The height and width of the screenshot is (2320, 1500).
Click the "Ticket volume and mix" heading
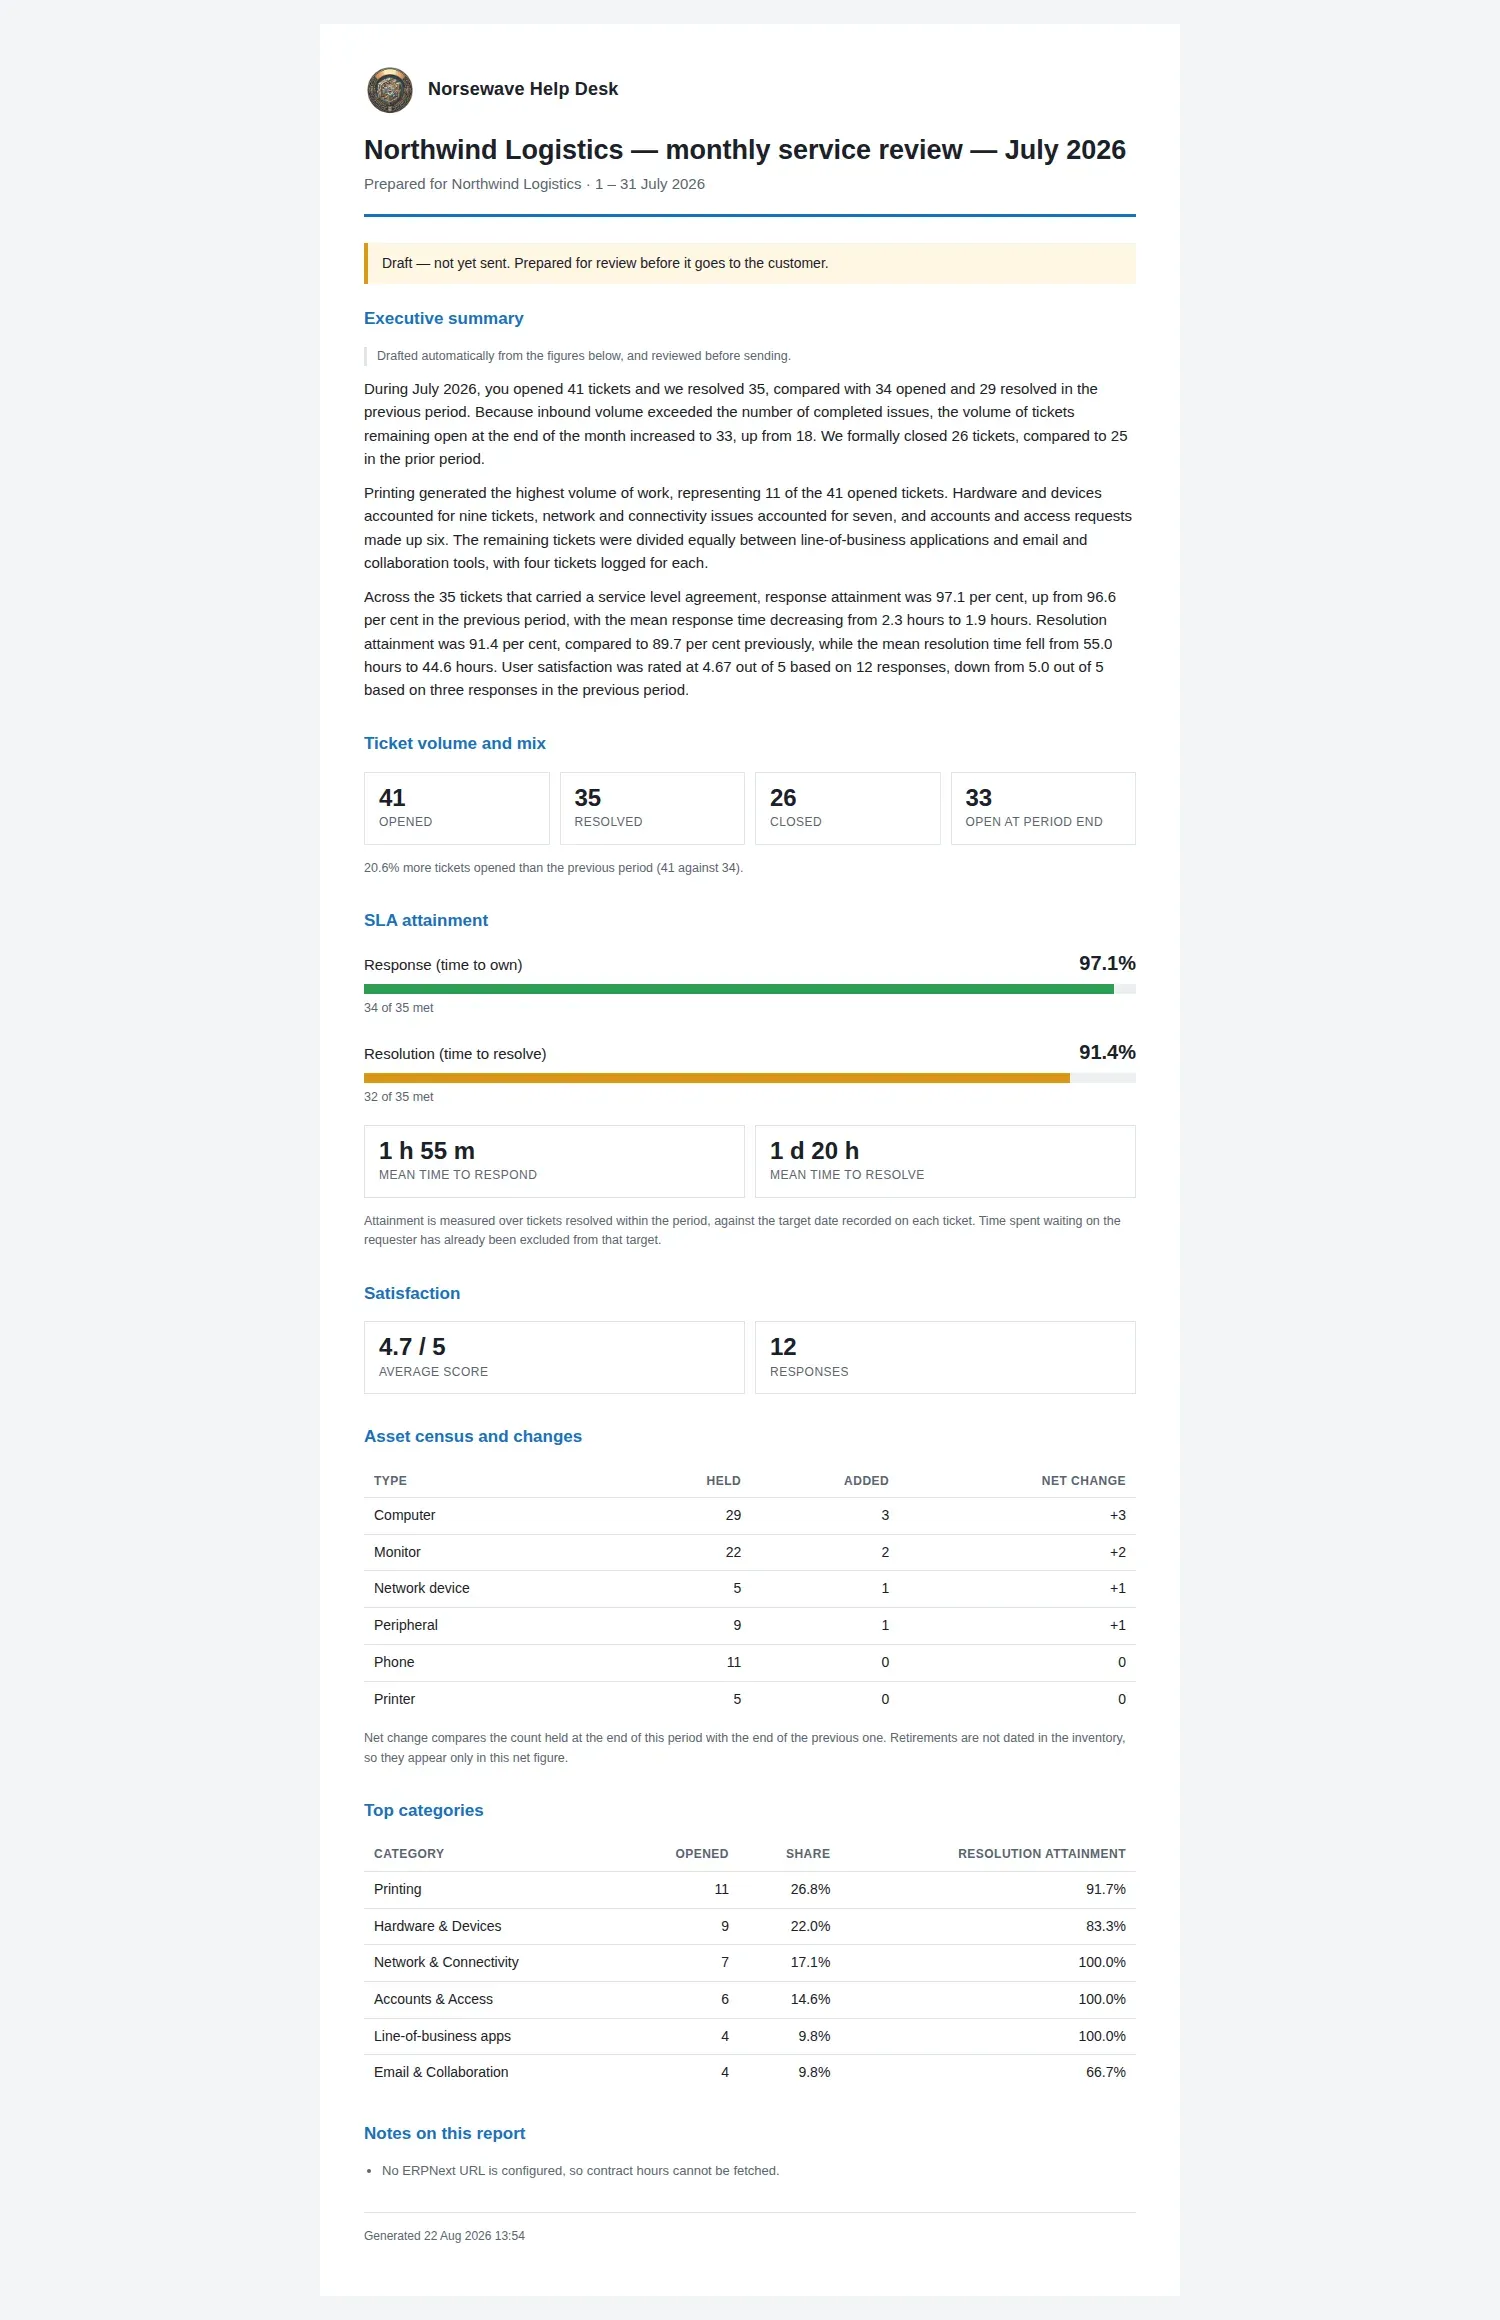(455, 743)
